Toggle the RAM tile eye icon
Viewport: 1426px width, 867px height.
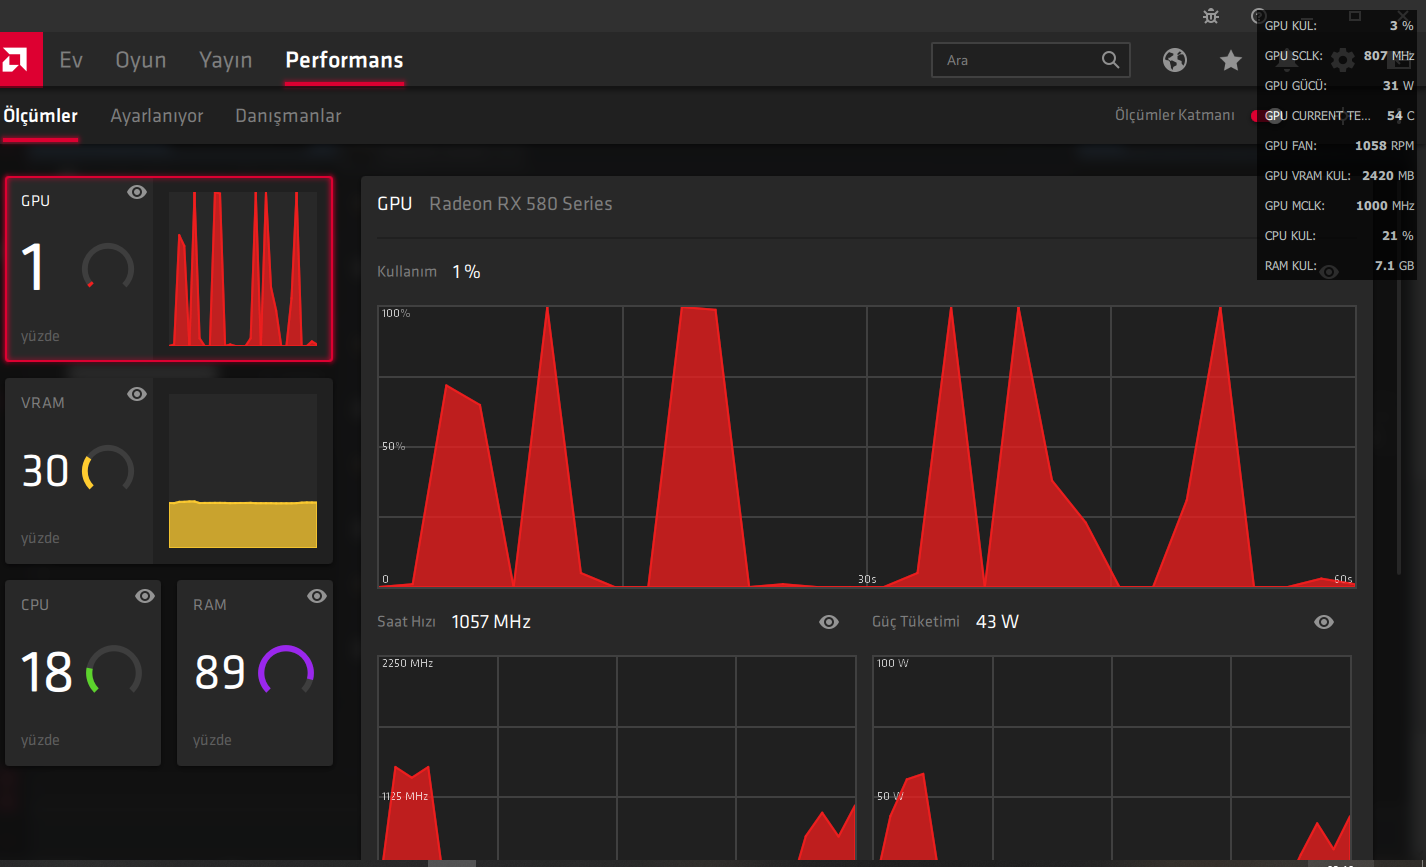317,596
